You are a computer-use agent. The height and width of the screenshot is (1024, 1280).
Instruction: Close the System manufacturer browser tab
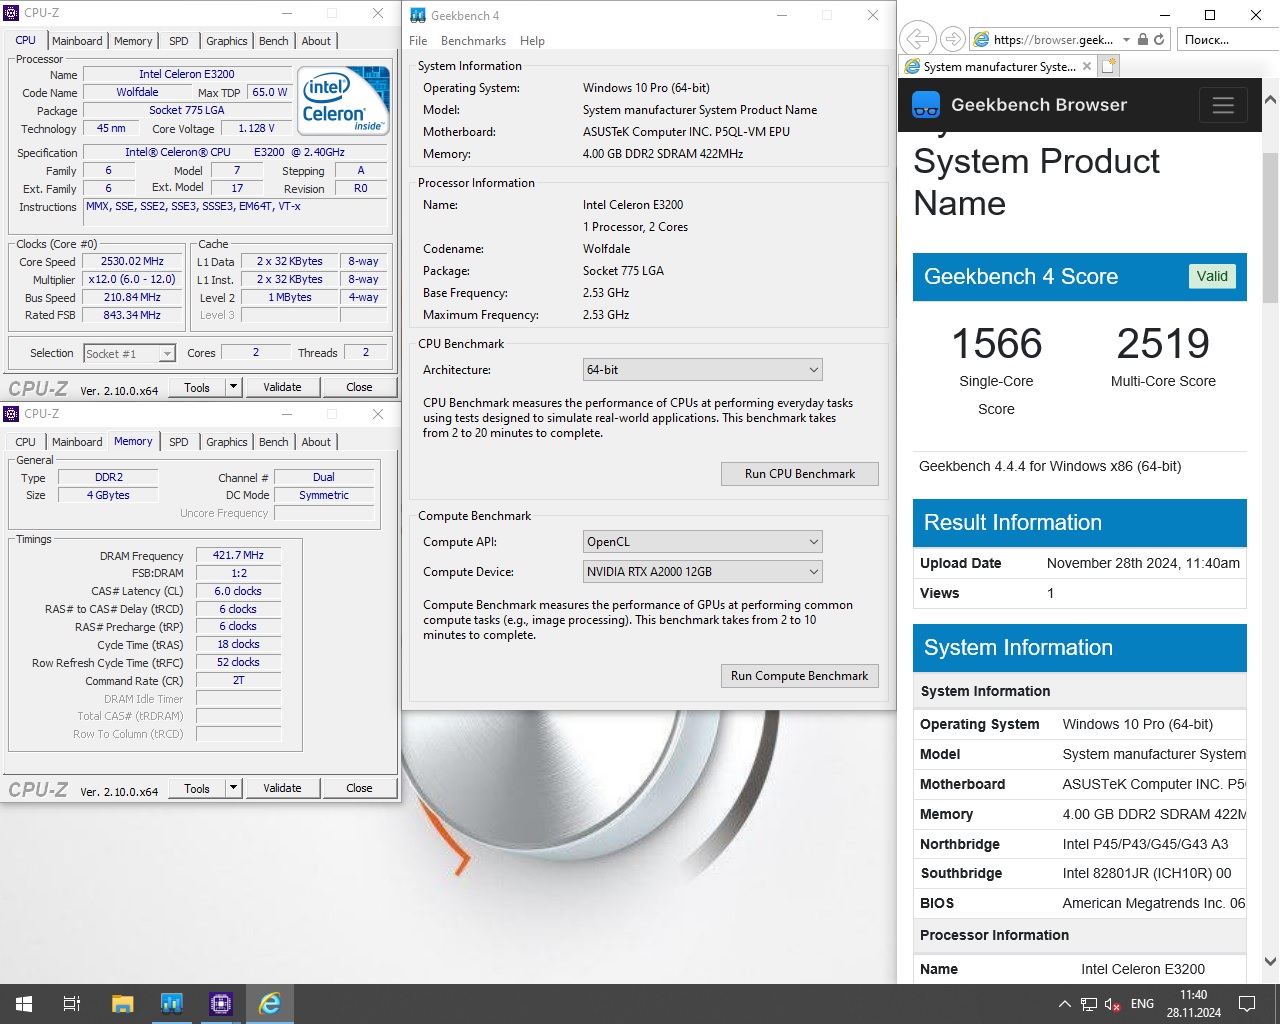point(1088,67)
